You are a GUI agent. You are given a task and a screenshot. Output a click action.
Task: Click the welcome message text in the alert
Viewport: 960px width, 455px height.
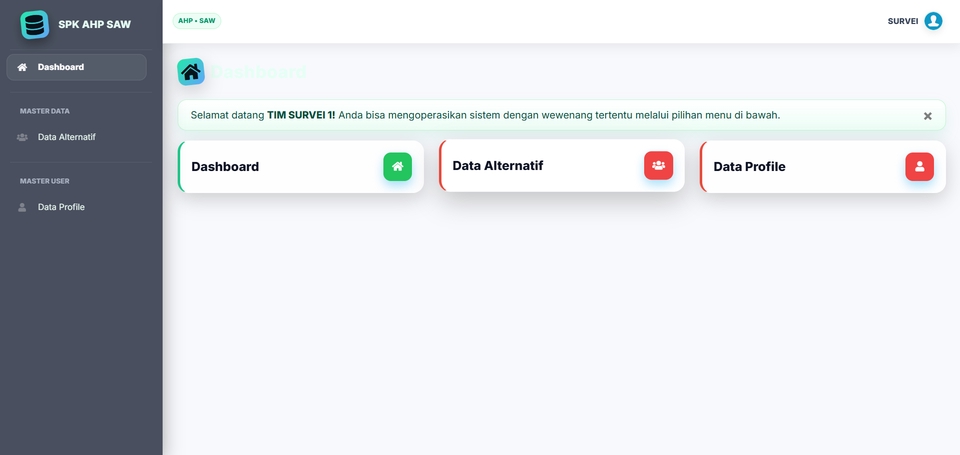click(485, 115)
